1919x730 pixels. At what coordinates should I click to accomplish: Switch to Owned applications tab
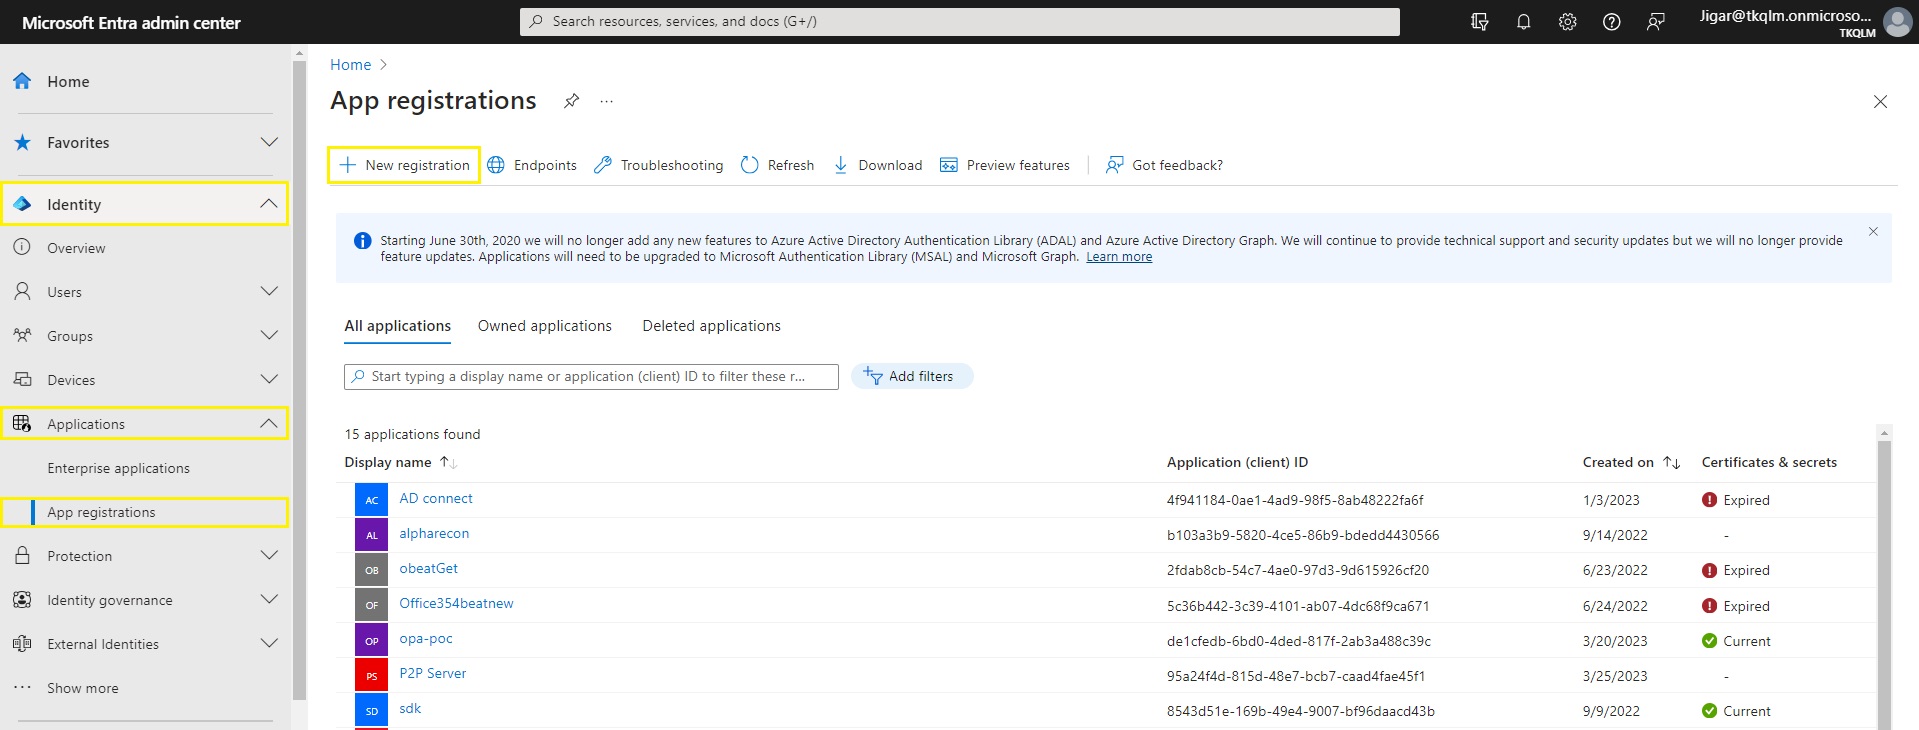point(545,326)
